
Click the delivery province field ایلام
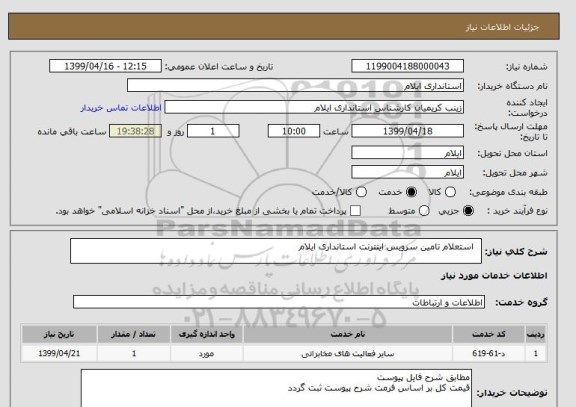point(407,153)
